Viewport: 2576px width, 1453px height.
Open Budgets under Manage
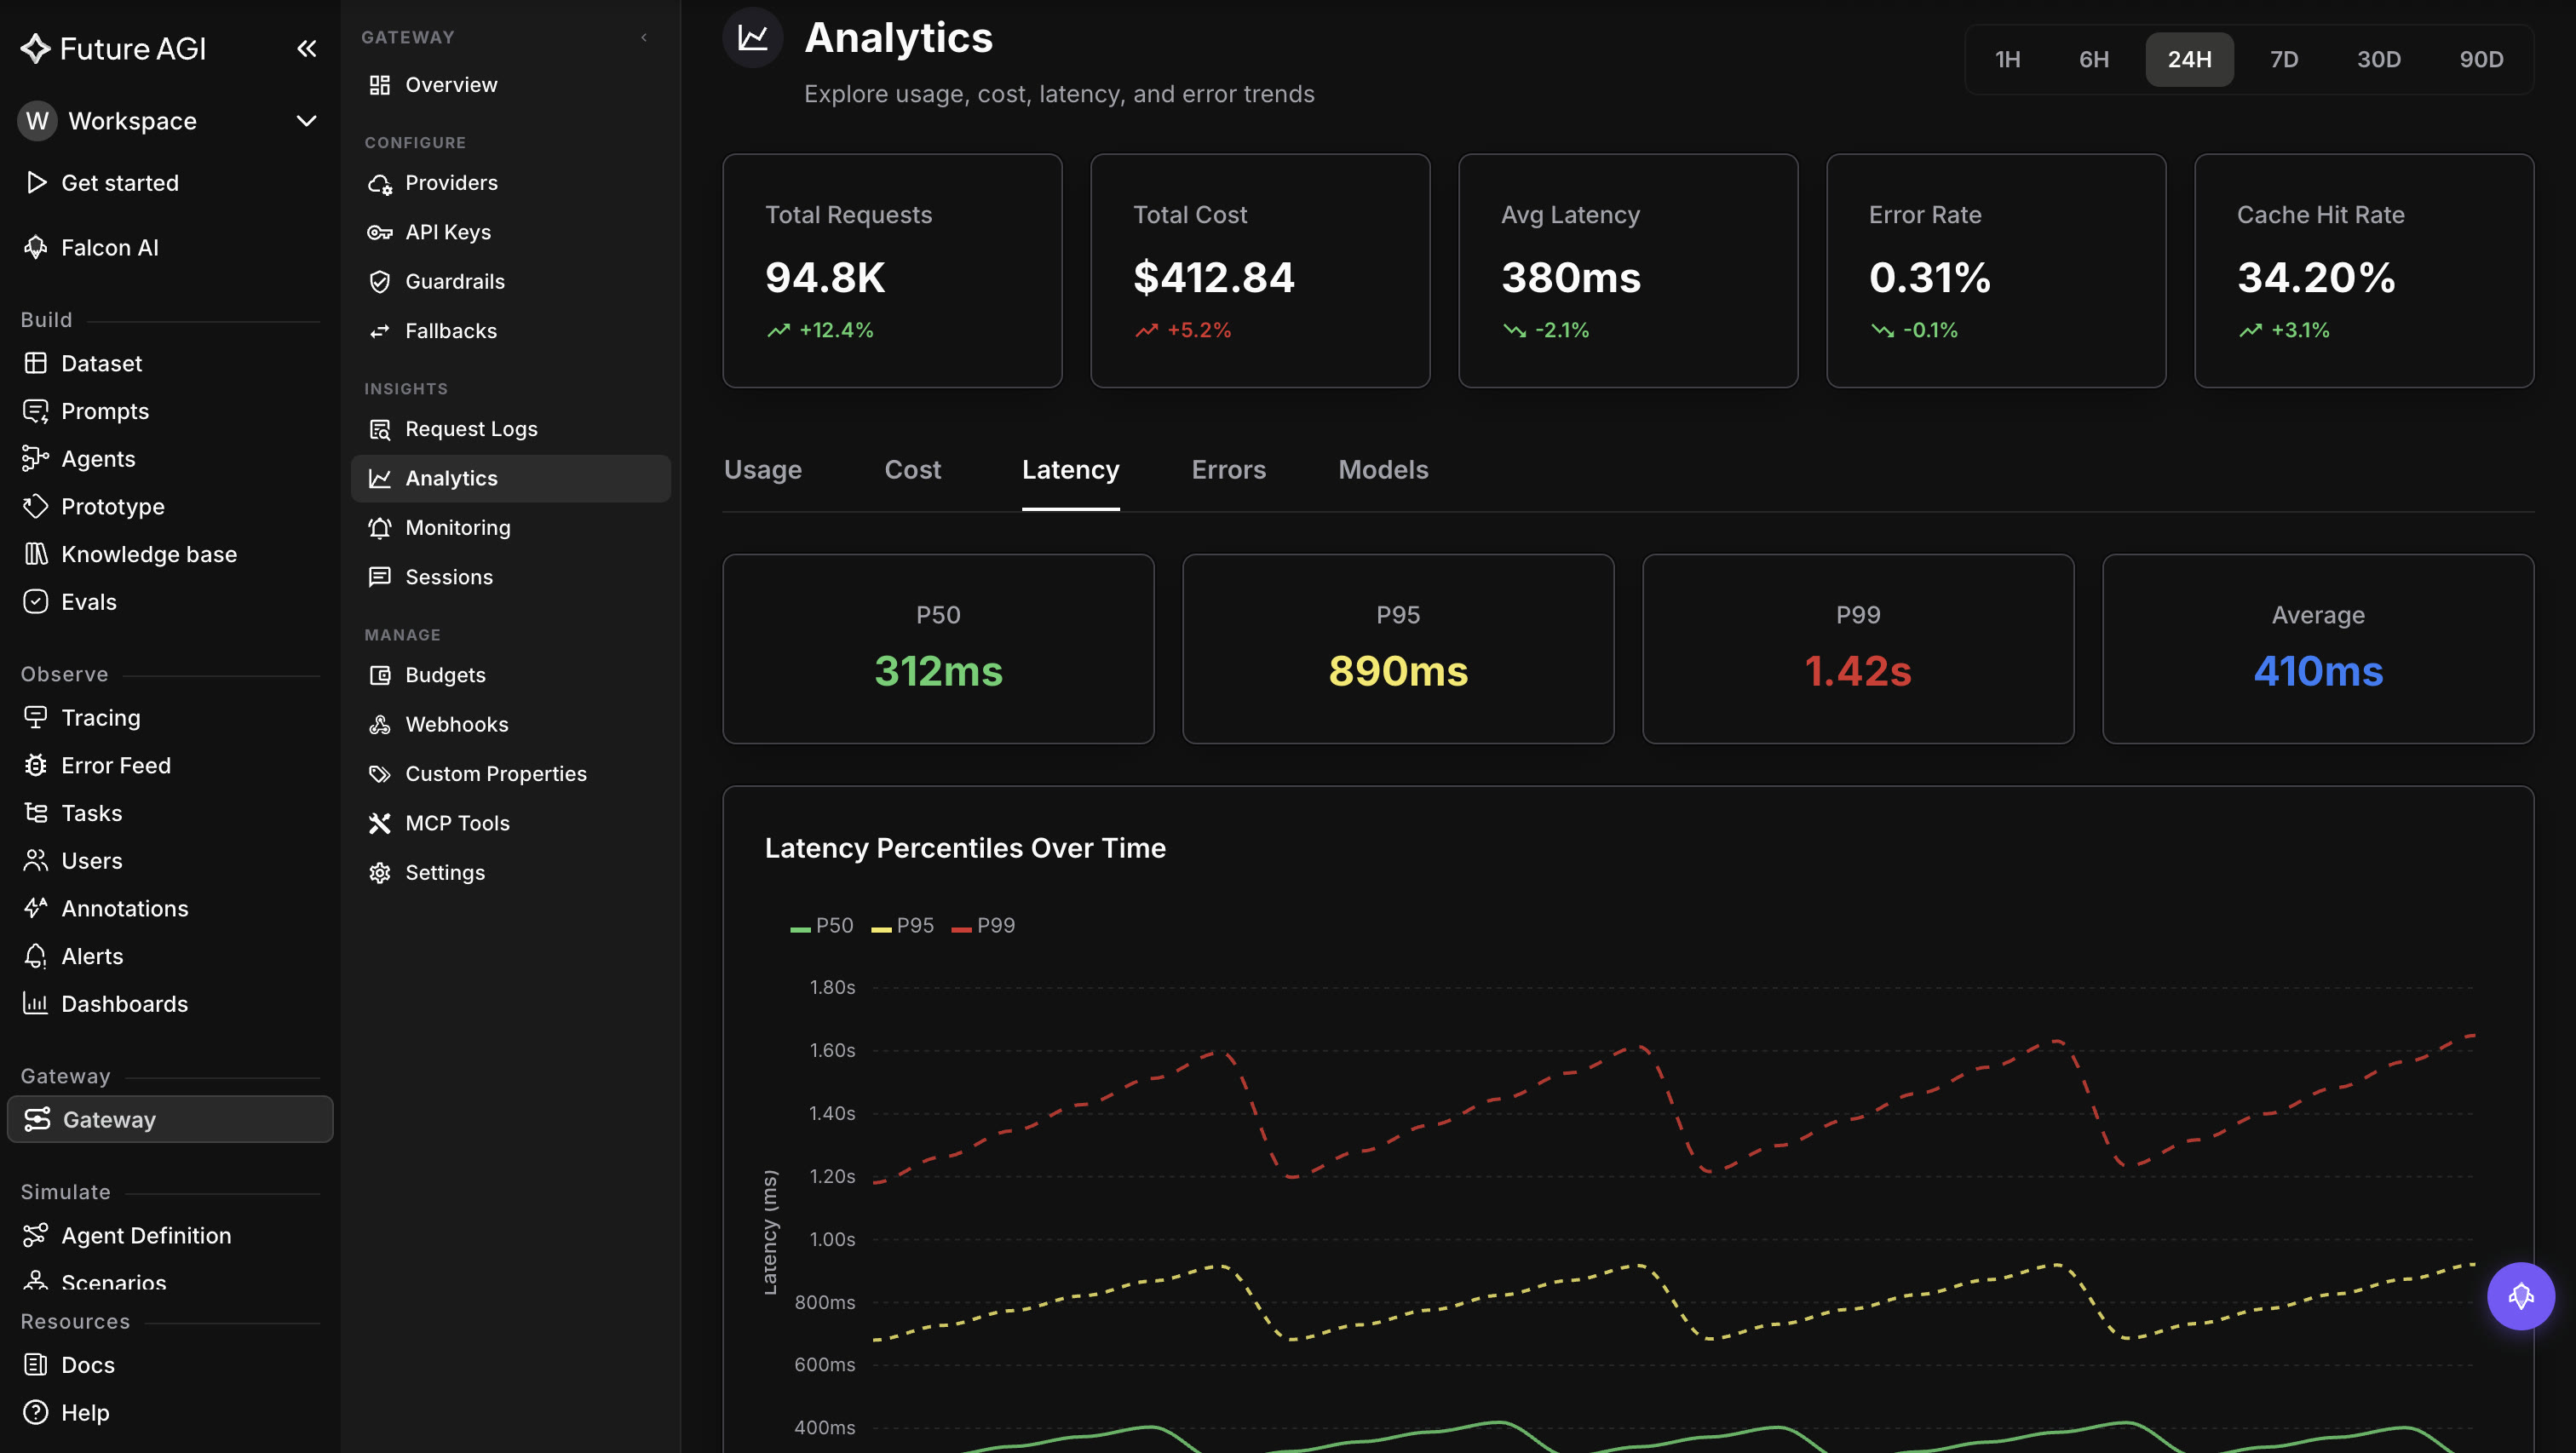click(510, 675)
